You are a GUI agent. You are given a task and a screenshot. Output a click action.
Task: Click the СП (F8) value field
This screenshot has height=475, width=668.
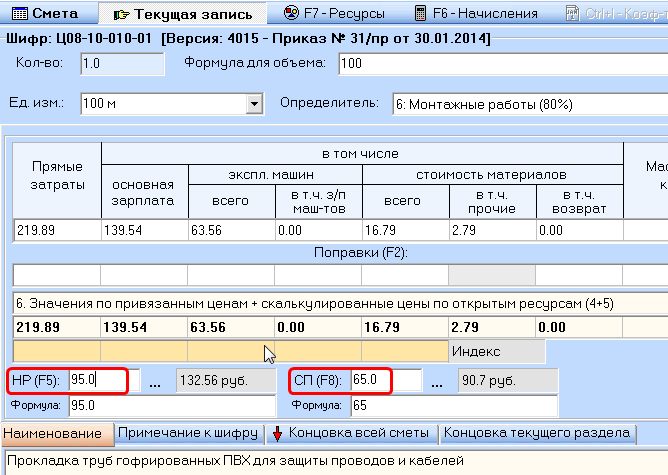pos(386,380)
